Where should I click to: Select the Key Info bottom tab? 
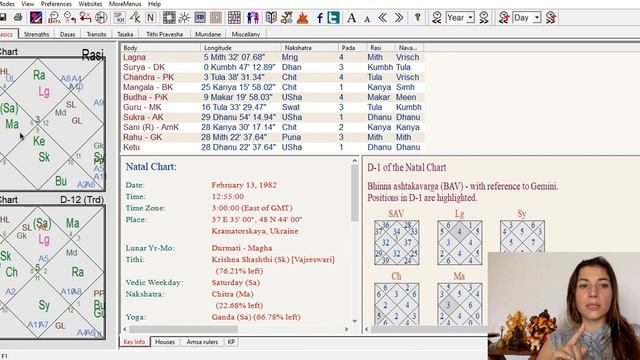134,342
